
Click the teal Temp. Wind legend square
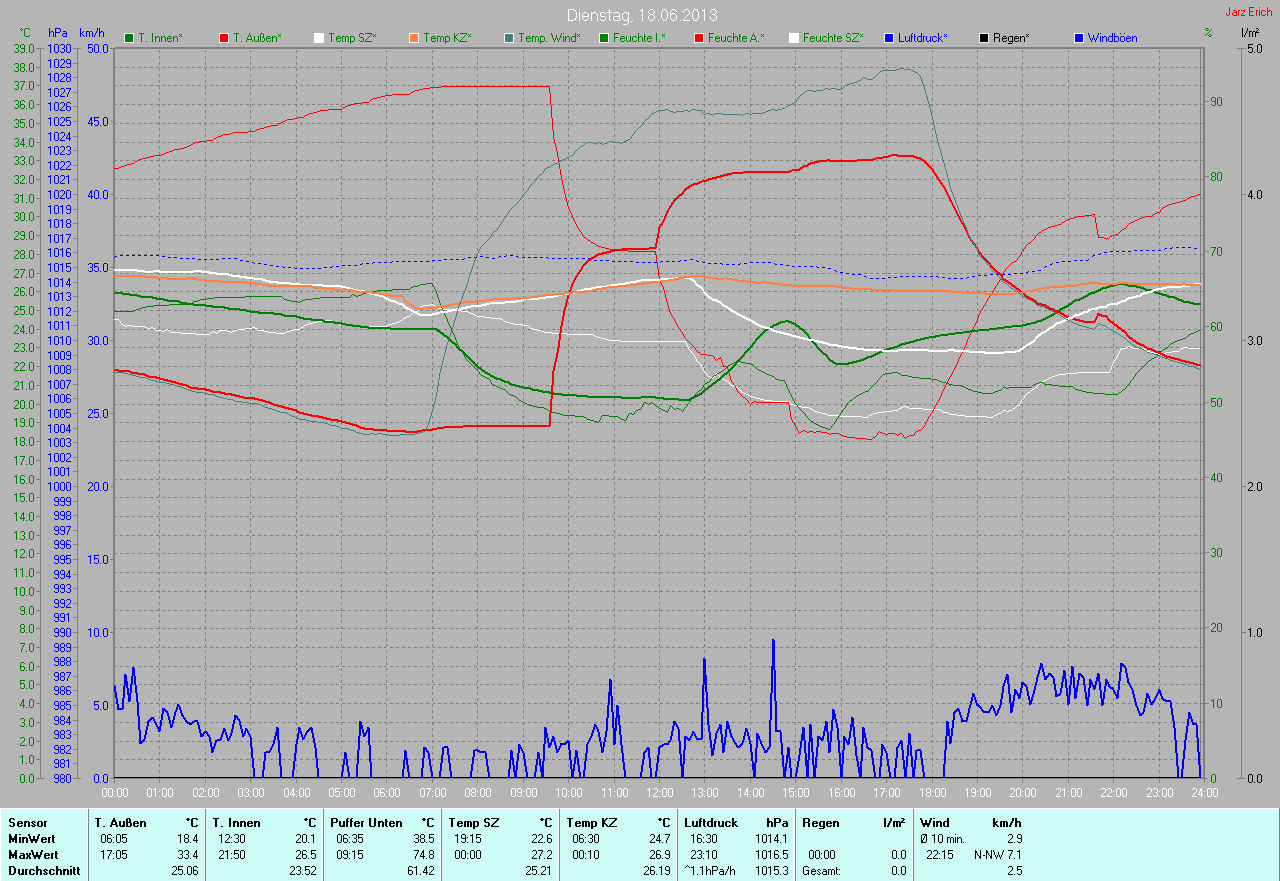508,38
